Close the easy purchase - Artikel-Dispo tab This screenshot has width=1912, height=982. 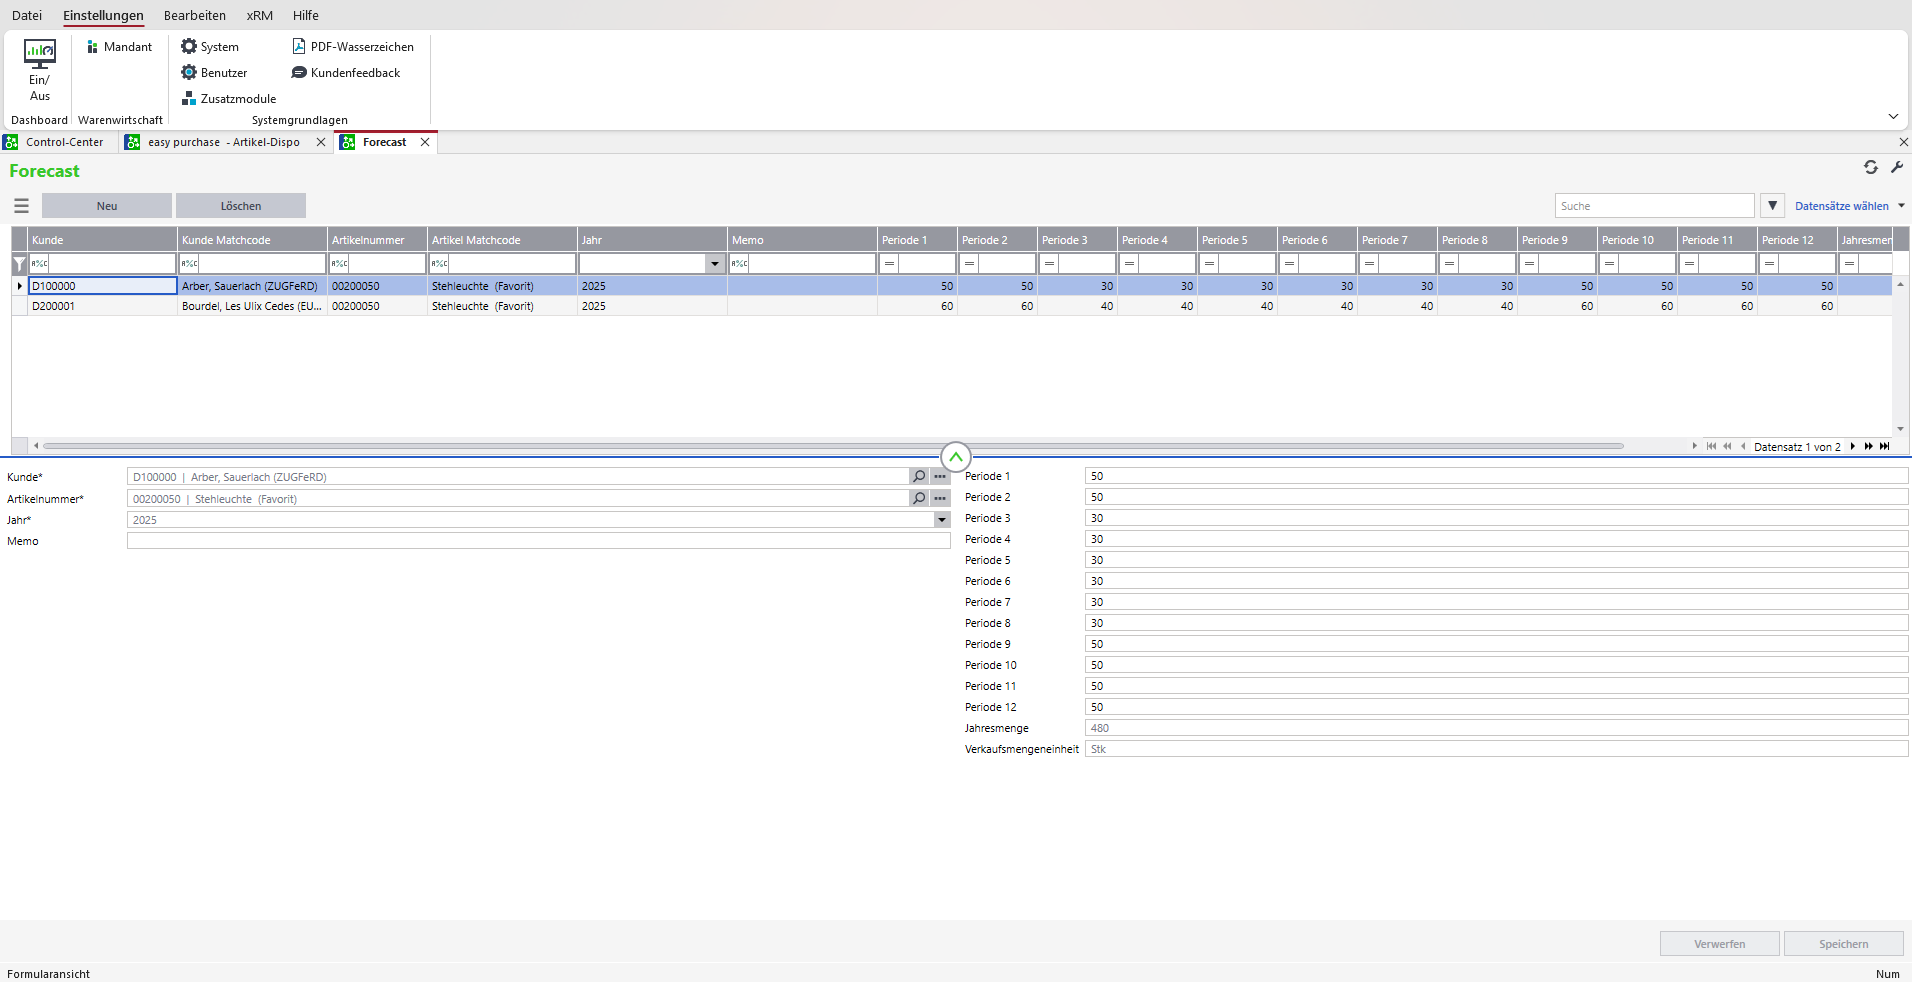321,142
